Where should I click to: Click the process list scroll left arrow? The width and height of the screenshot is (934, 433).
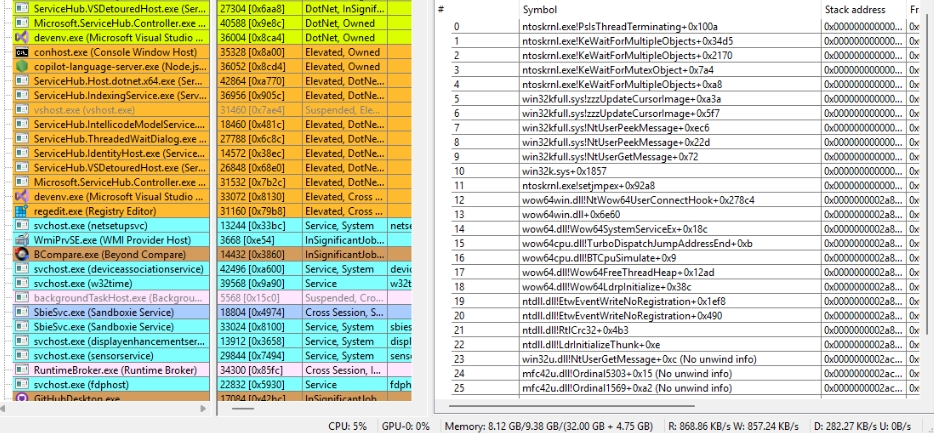click(x=5, y=409)
